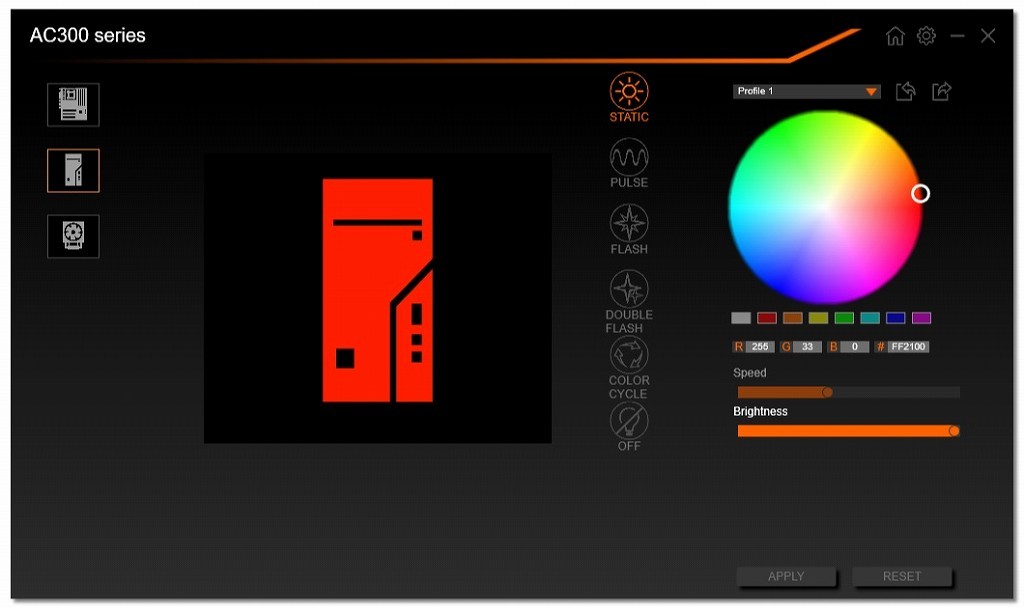
Task: Open settings gear icon
Action: tap(926, 35)
